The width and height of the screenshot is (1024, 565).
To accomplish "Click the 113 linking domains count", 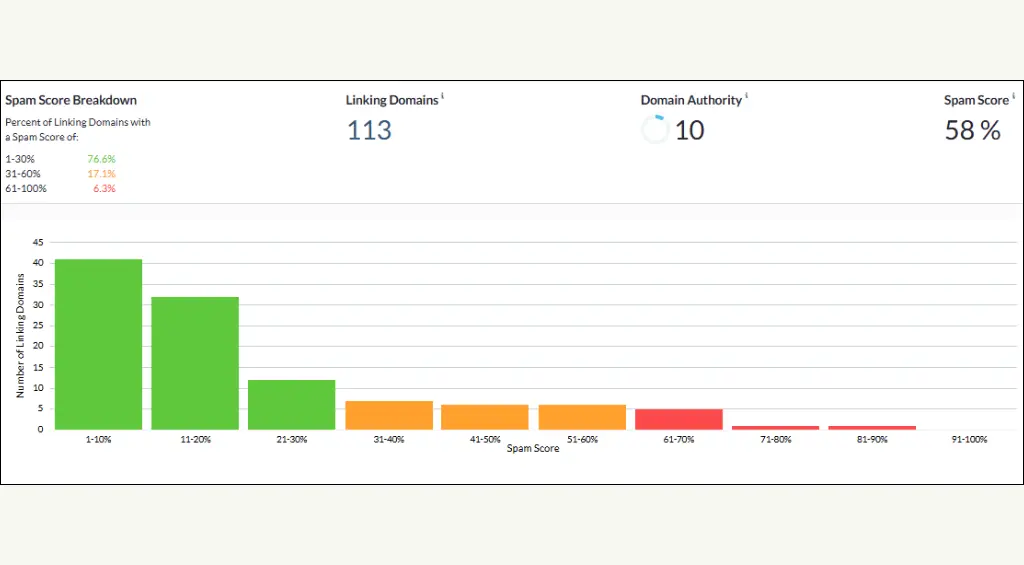I will pos(369,130).
